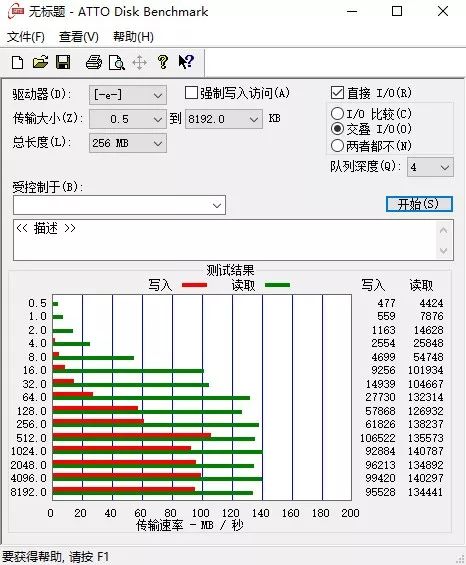
Task: Open the 文件(F) menu
Action: coord(26,37)
